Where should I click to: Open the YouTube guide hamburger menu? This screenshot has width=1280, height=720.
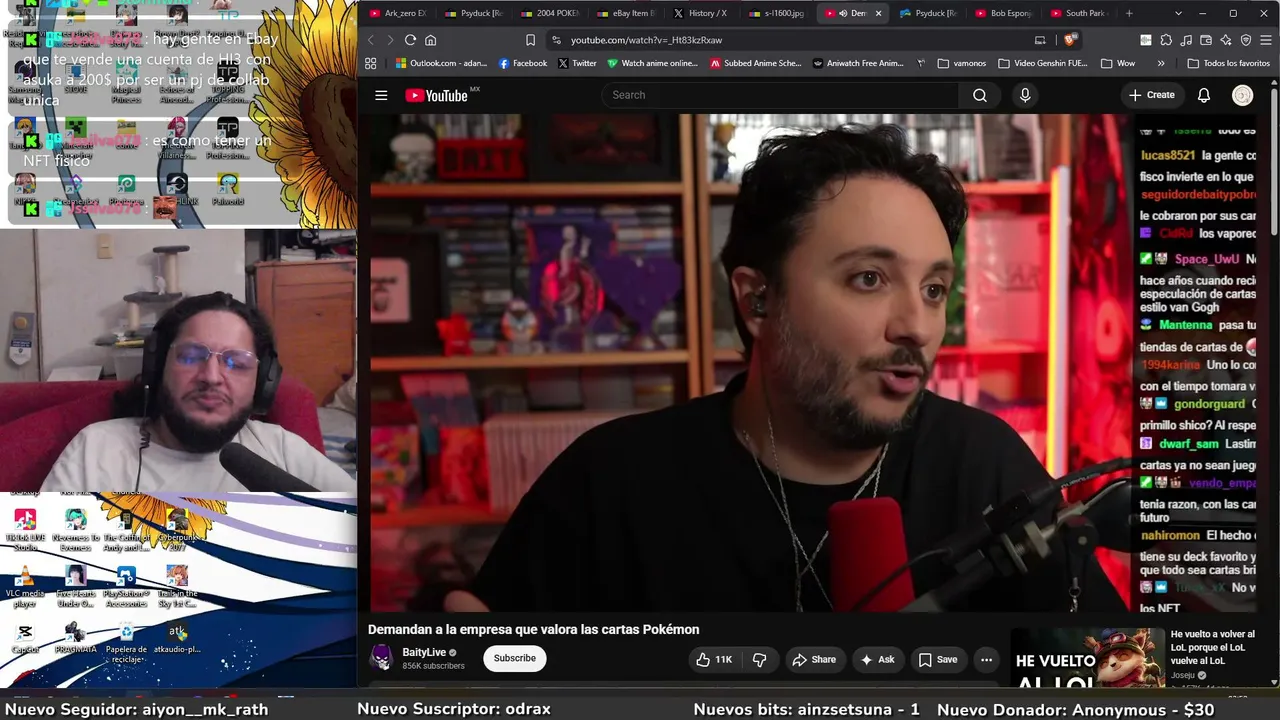381,95
